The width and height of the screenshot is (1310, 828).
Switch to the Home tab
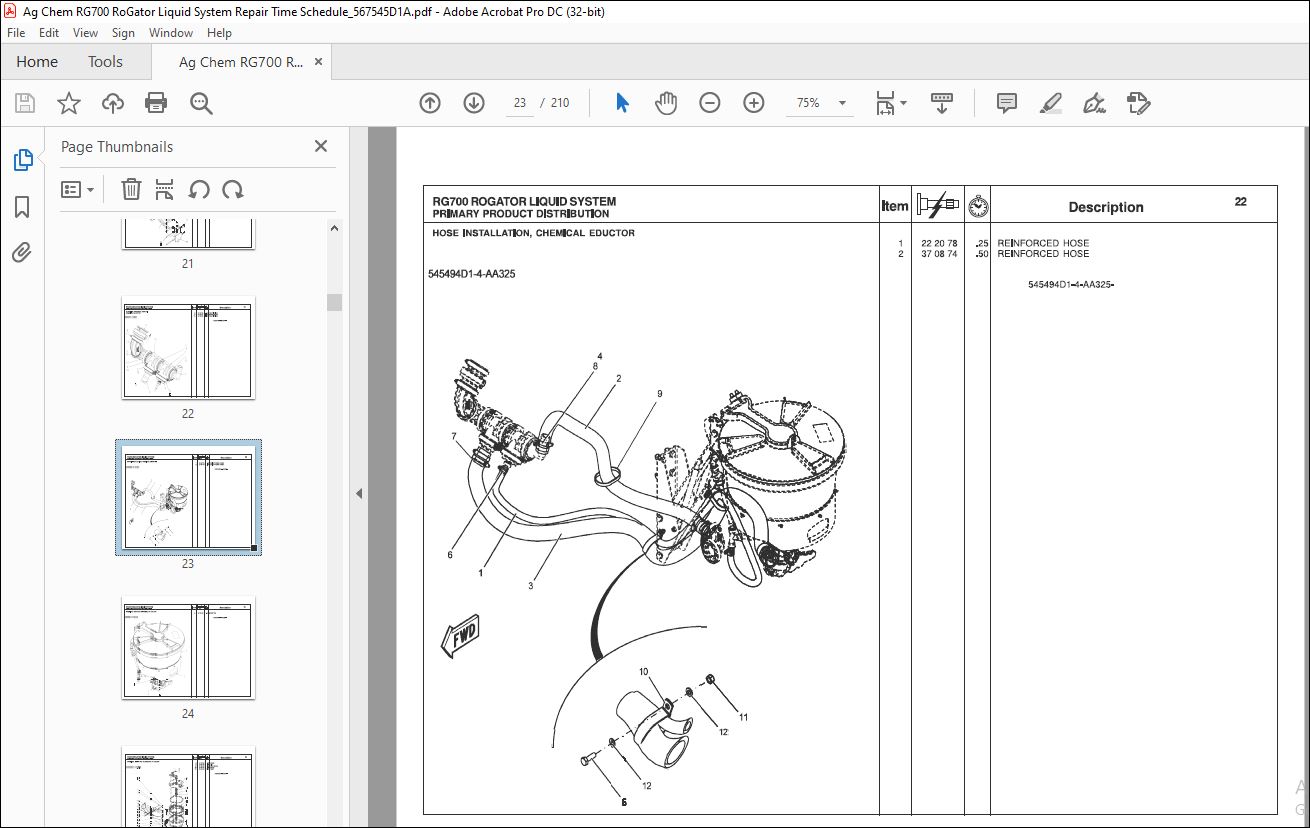[x=37, y=62]
